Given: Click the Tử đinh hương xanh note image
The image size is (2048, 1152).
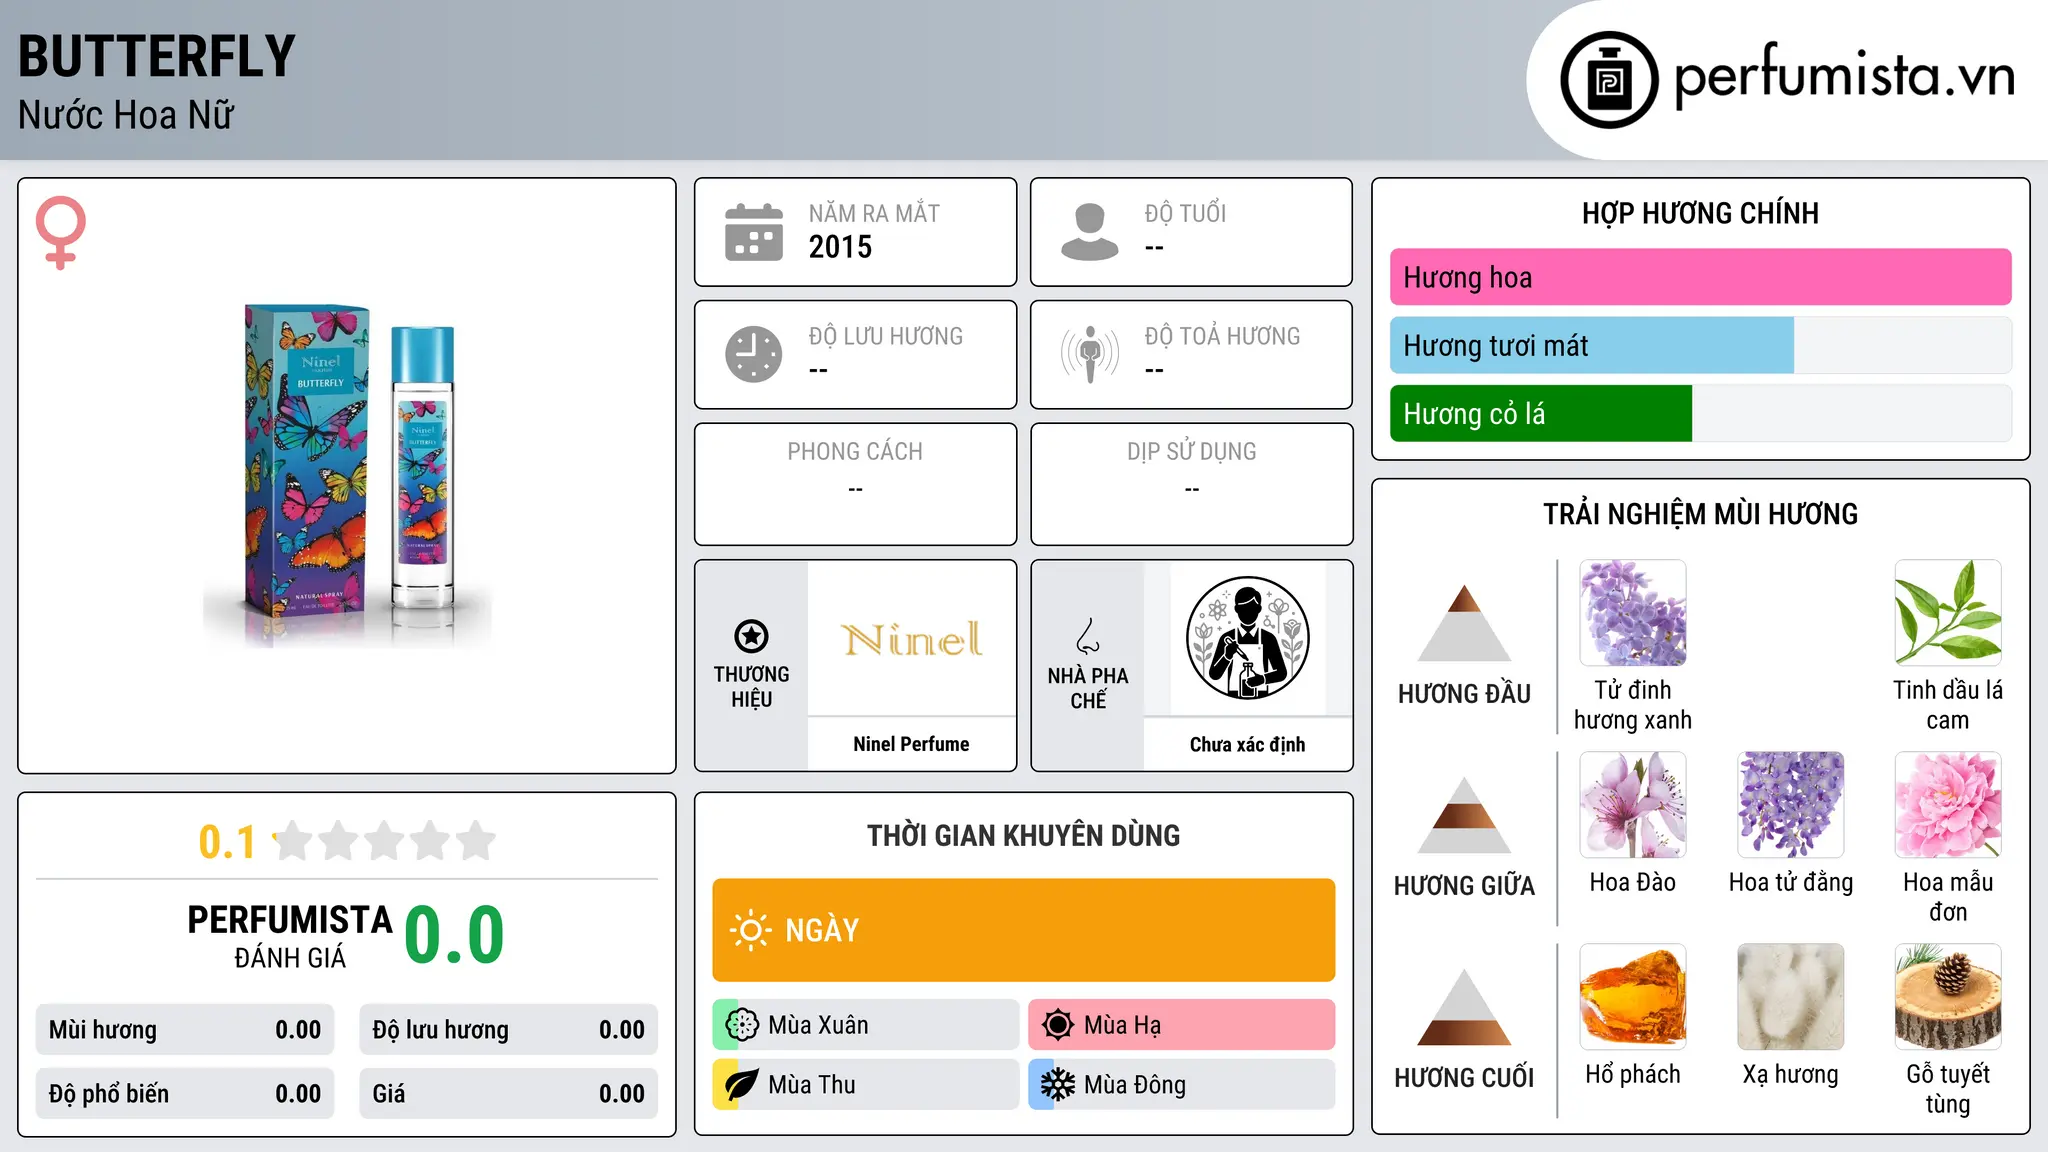Looking at the screenshot, I should (x=1633, y=613).
